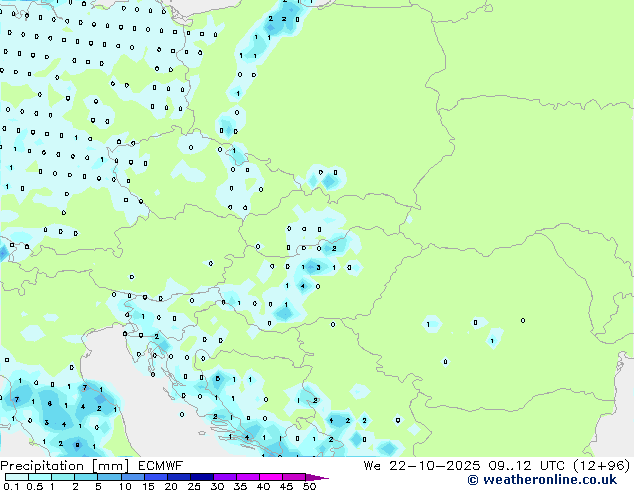Pick the 35–40 mm legend swatch

tap(248, 477)
